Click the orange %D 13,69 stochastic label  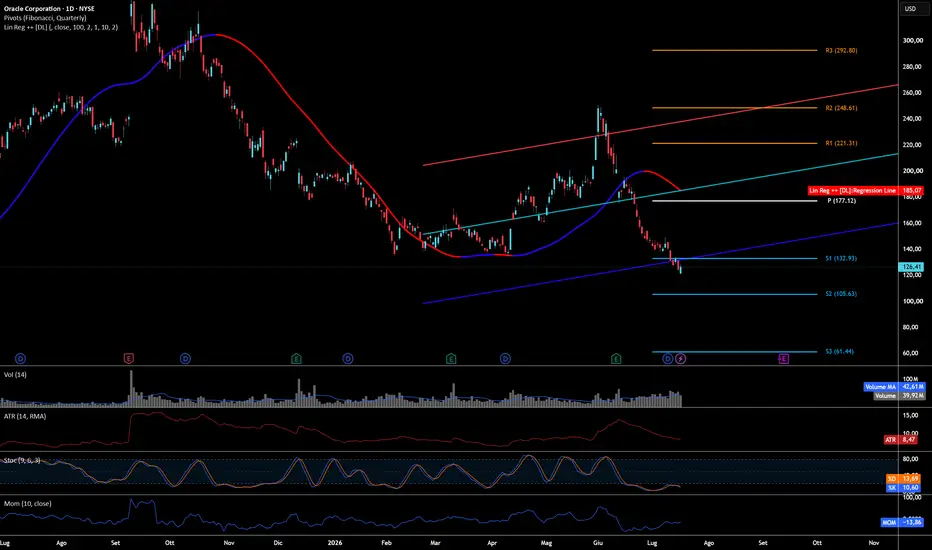pyautogui.click(x=903, y=479)
